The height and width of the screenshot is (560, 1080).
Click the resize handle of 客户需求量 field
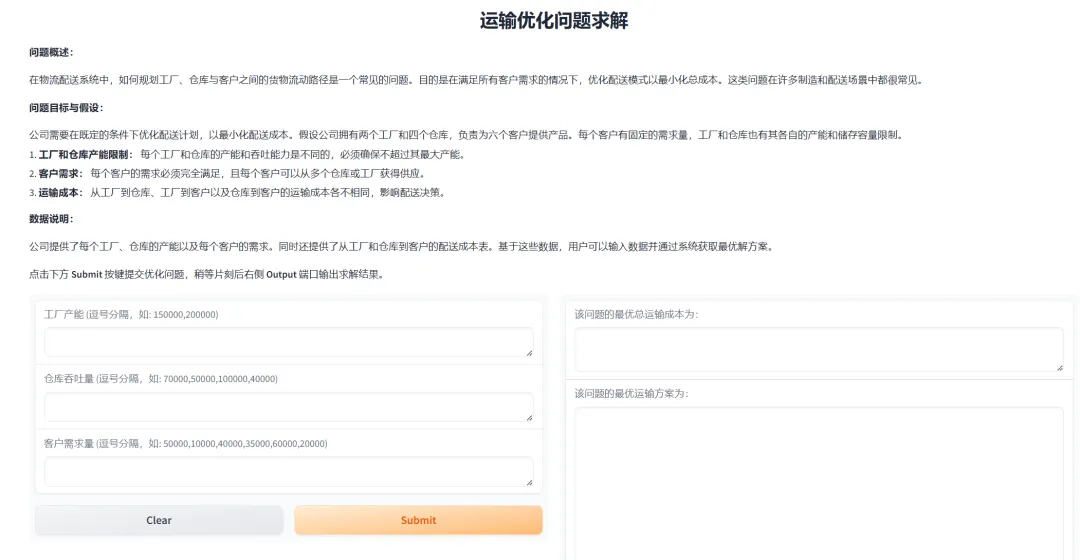pos(529,482)
